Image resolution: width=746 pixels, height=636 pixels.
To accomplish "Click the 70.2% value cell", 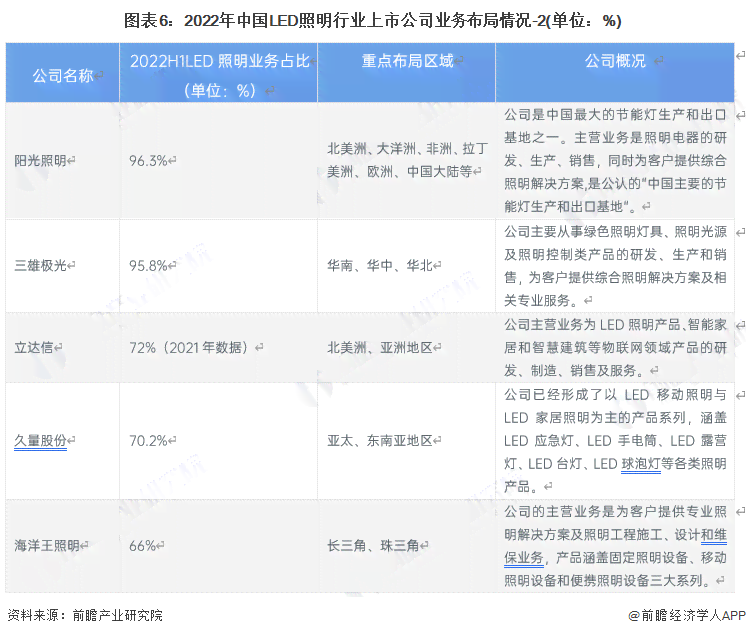I will tap(148, 441).
